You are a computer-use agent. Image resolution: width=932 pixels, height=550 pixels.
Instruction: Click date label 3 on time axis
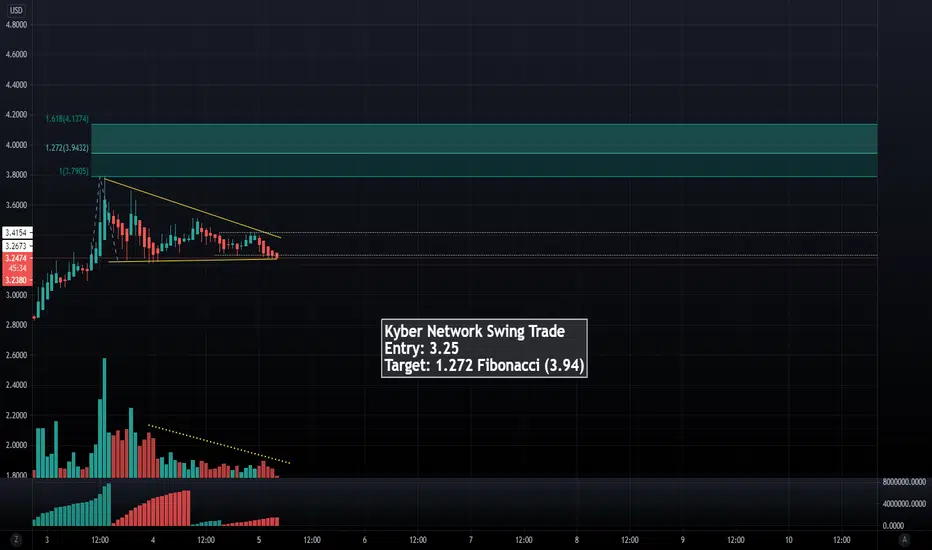tap(47, 540)
